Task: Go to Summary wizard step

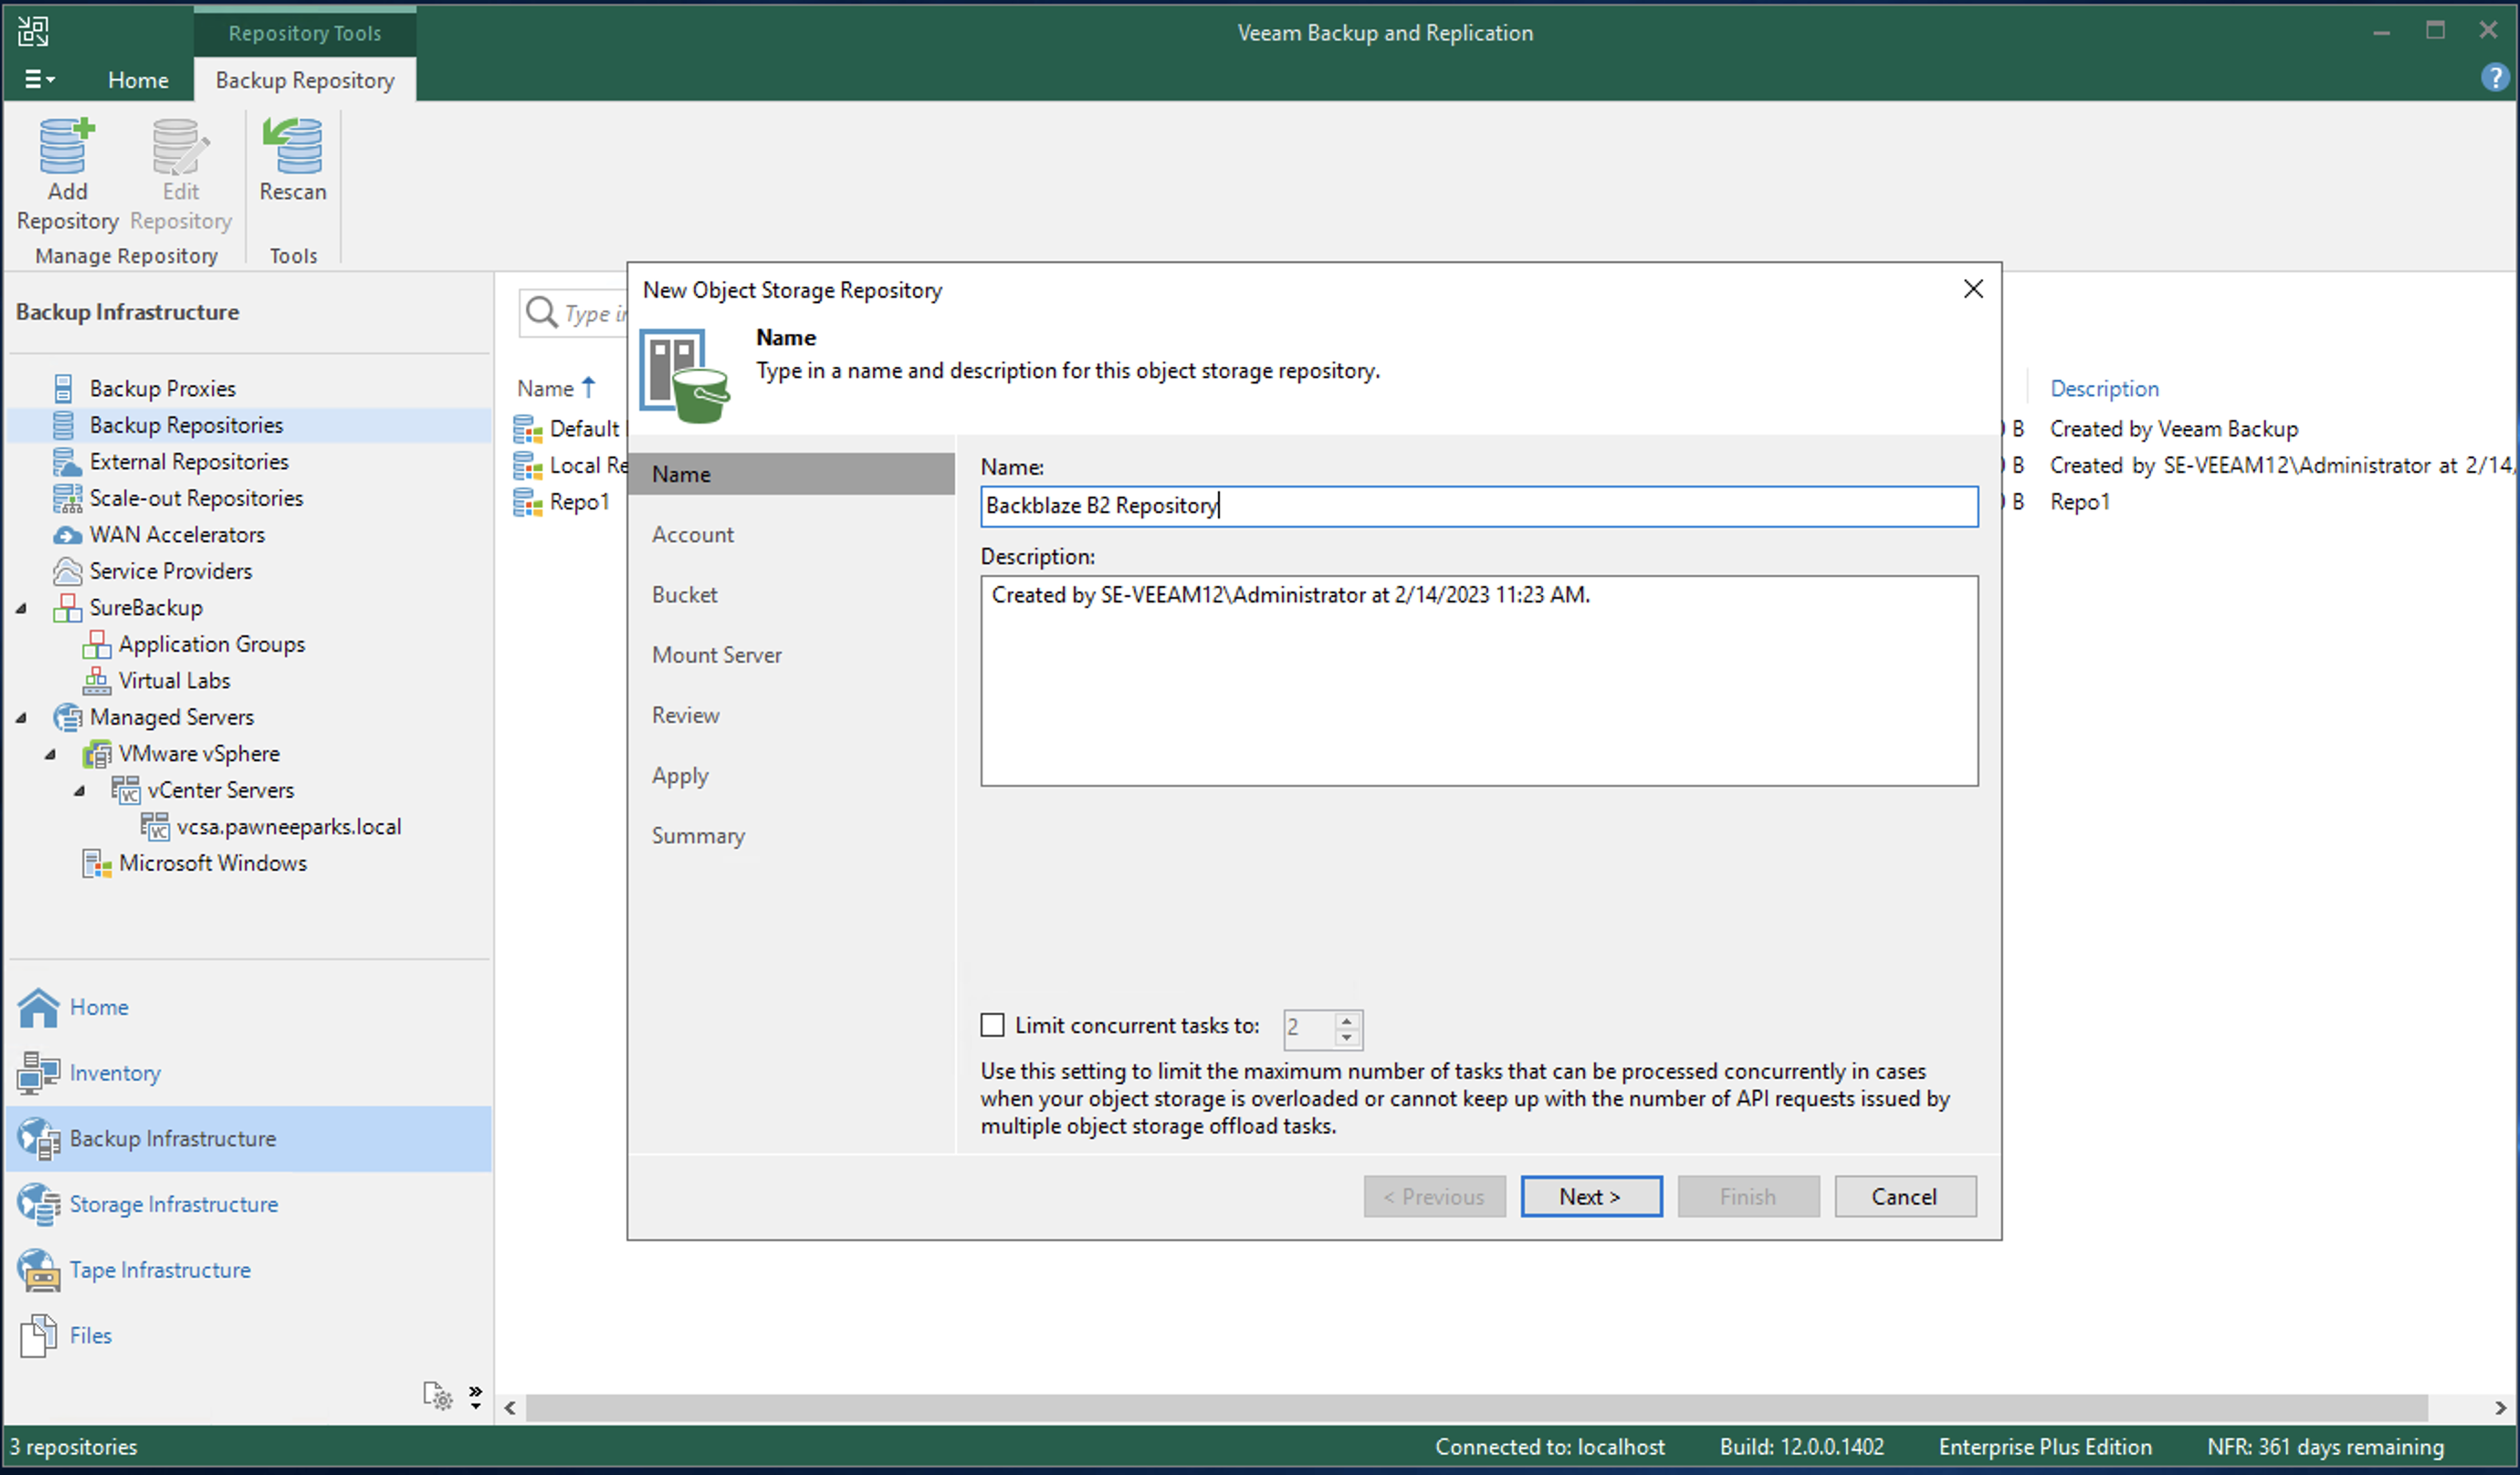Action: coord(699,836)
